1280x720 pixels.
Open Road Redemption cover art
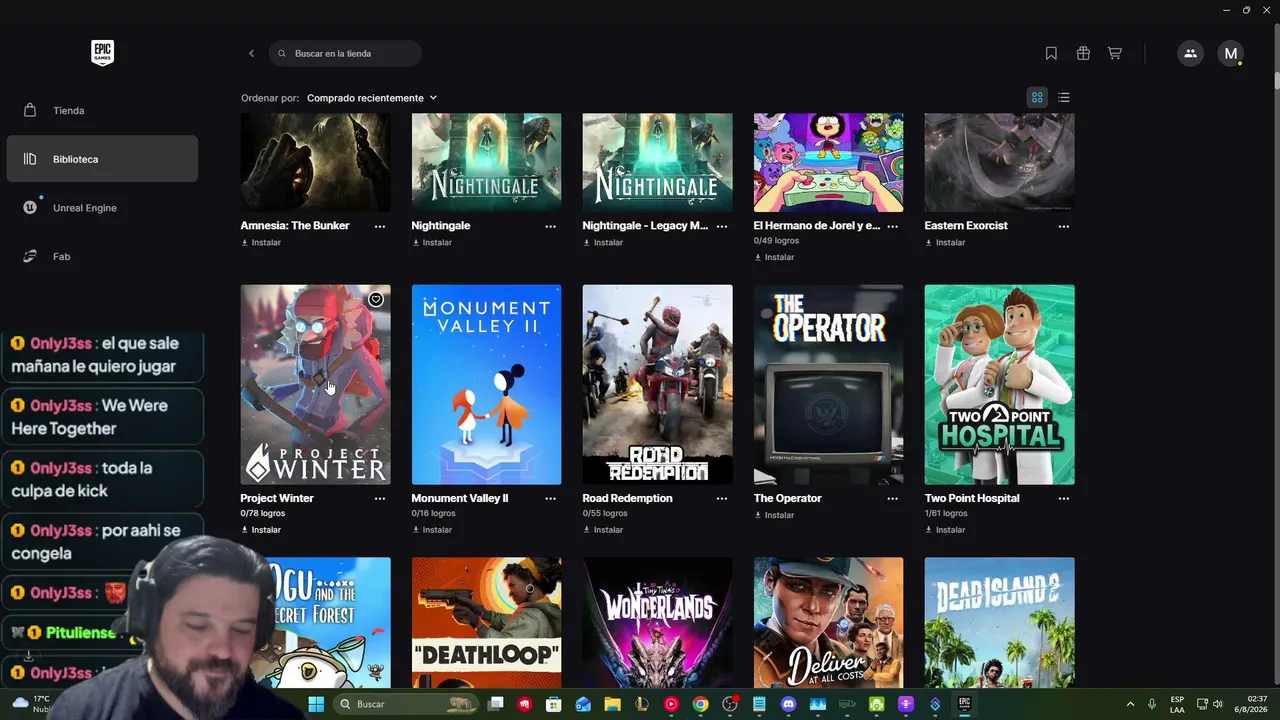[657, 385]
